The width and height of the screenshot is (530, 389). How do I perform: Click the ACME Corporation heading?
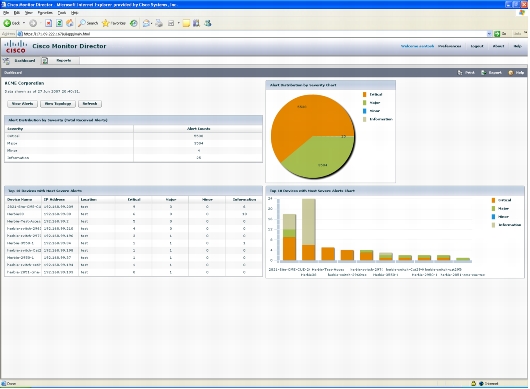[x=24, y=83]
